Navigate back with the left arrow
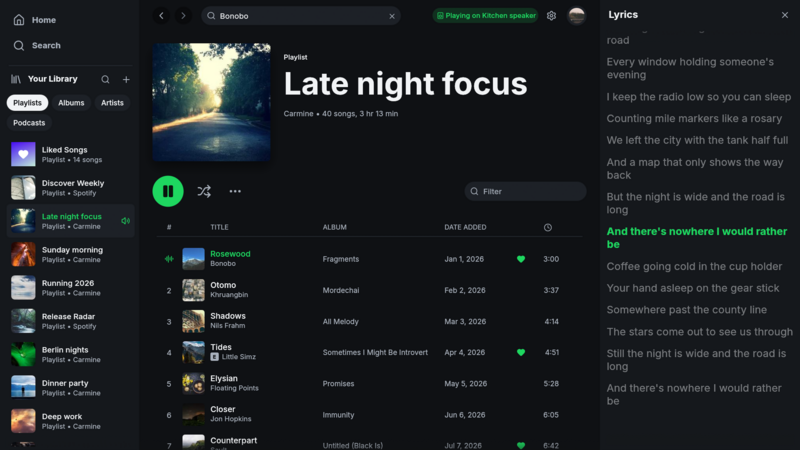Screen dimensions: 800x450 tap(161, 16)
